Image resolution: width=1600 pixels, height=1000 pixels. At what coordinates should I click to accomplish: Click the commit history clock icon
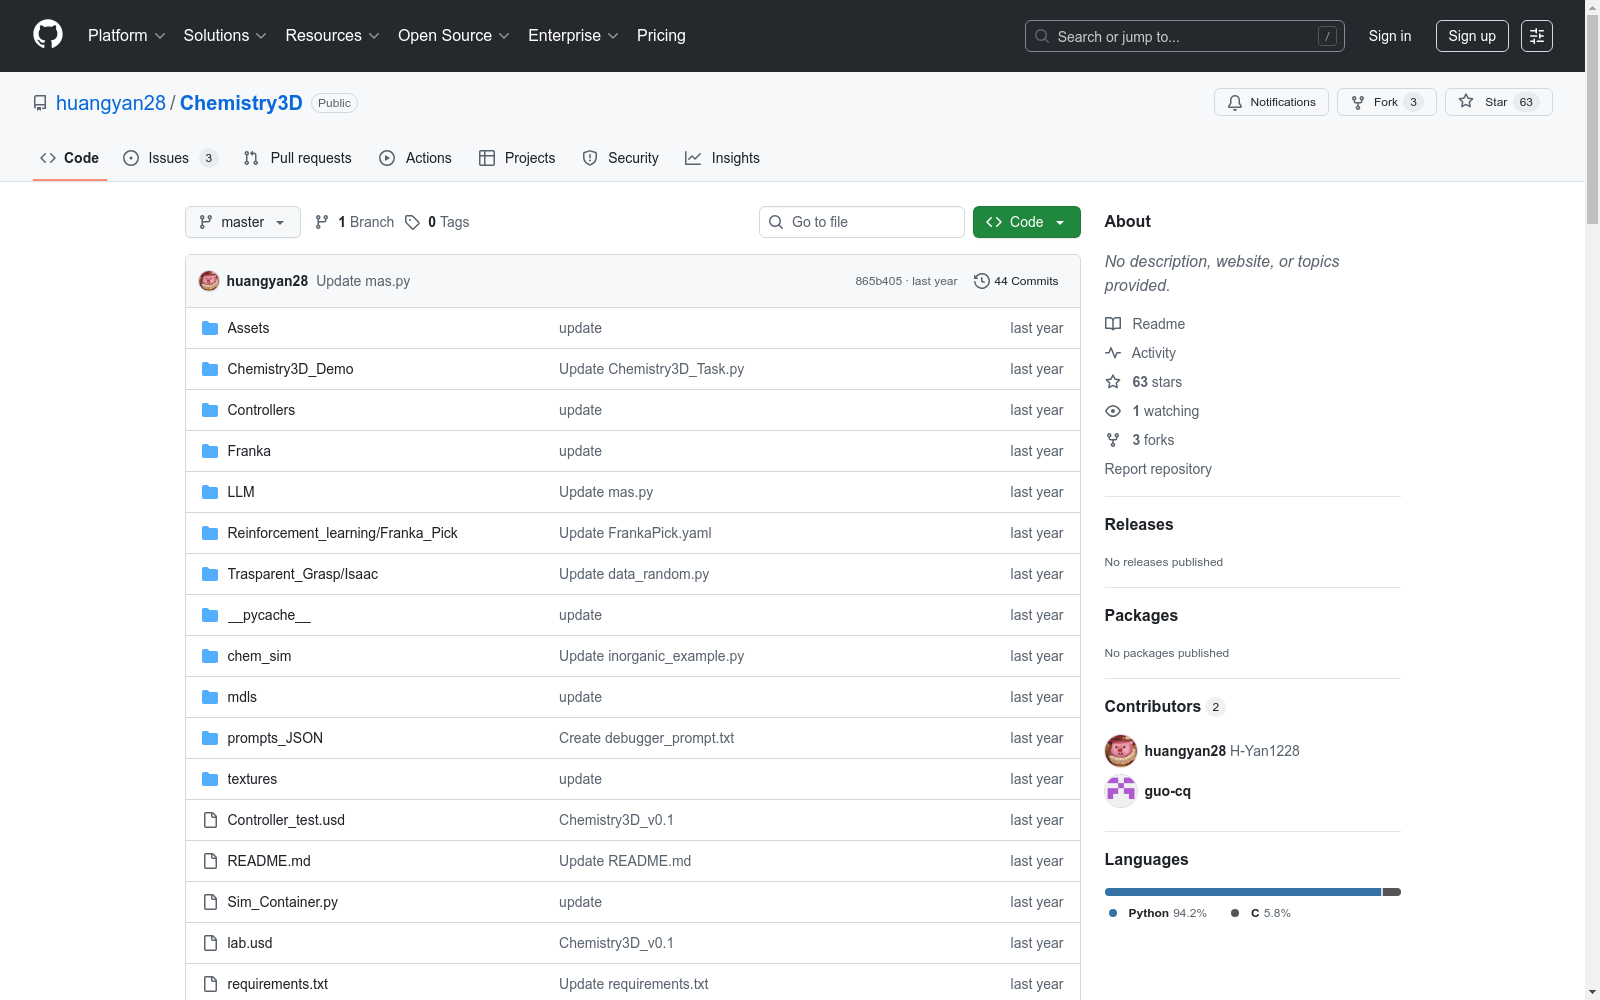tap(982, 281)
